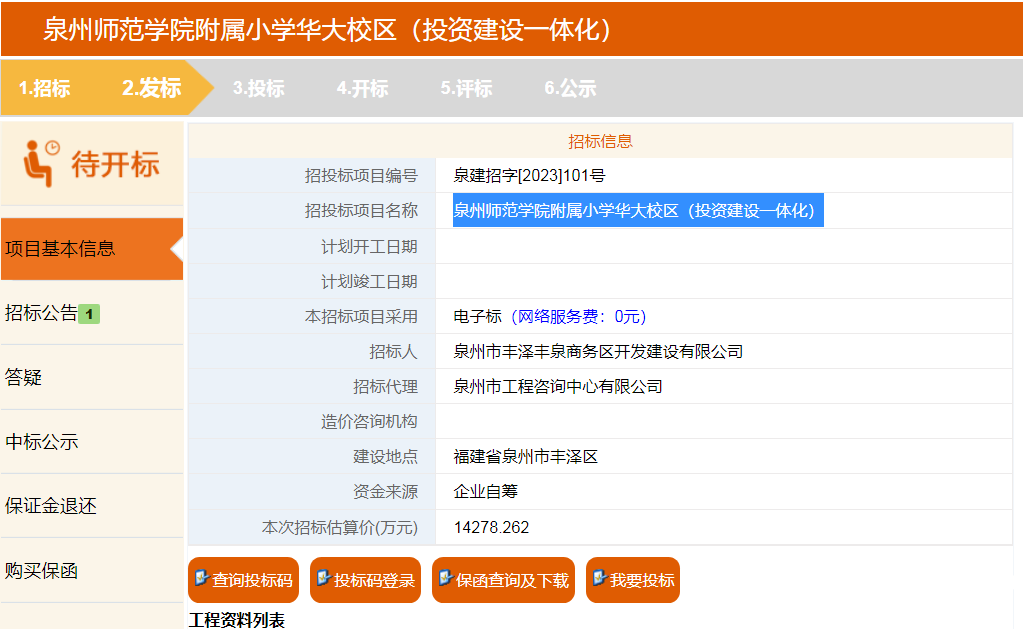This screenshot has height=629, width=1023.
Task: Click the document icon on 我要投标 button
Action: tap(600, 578)
